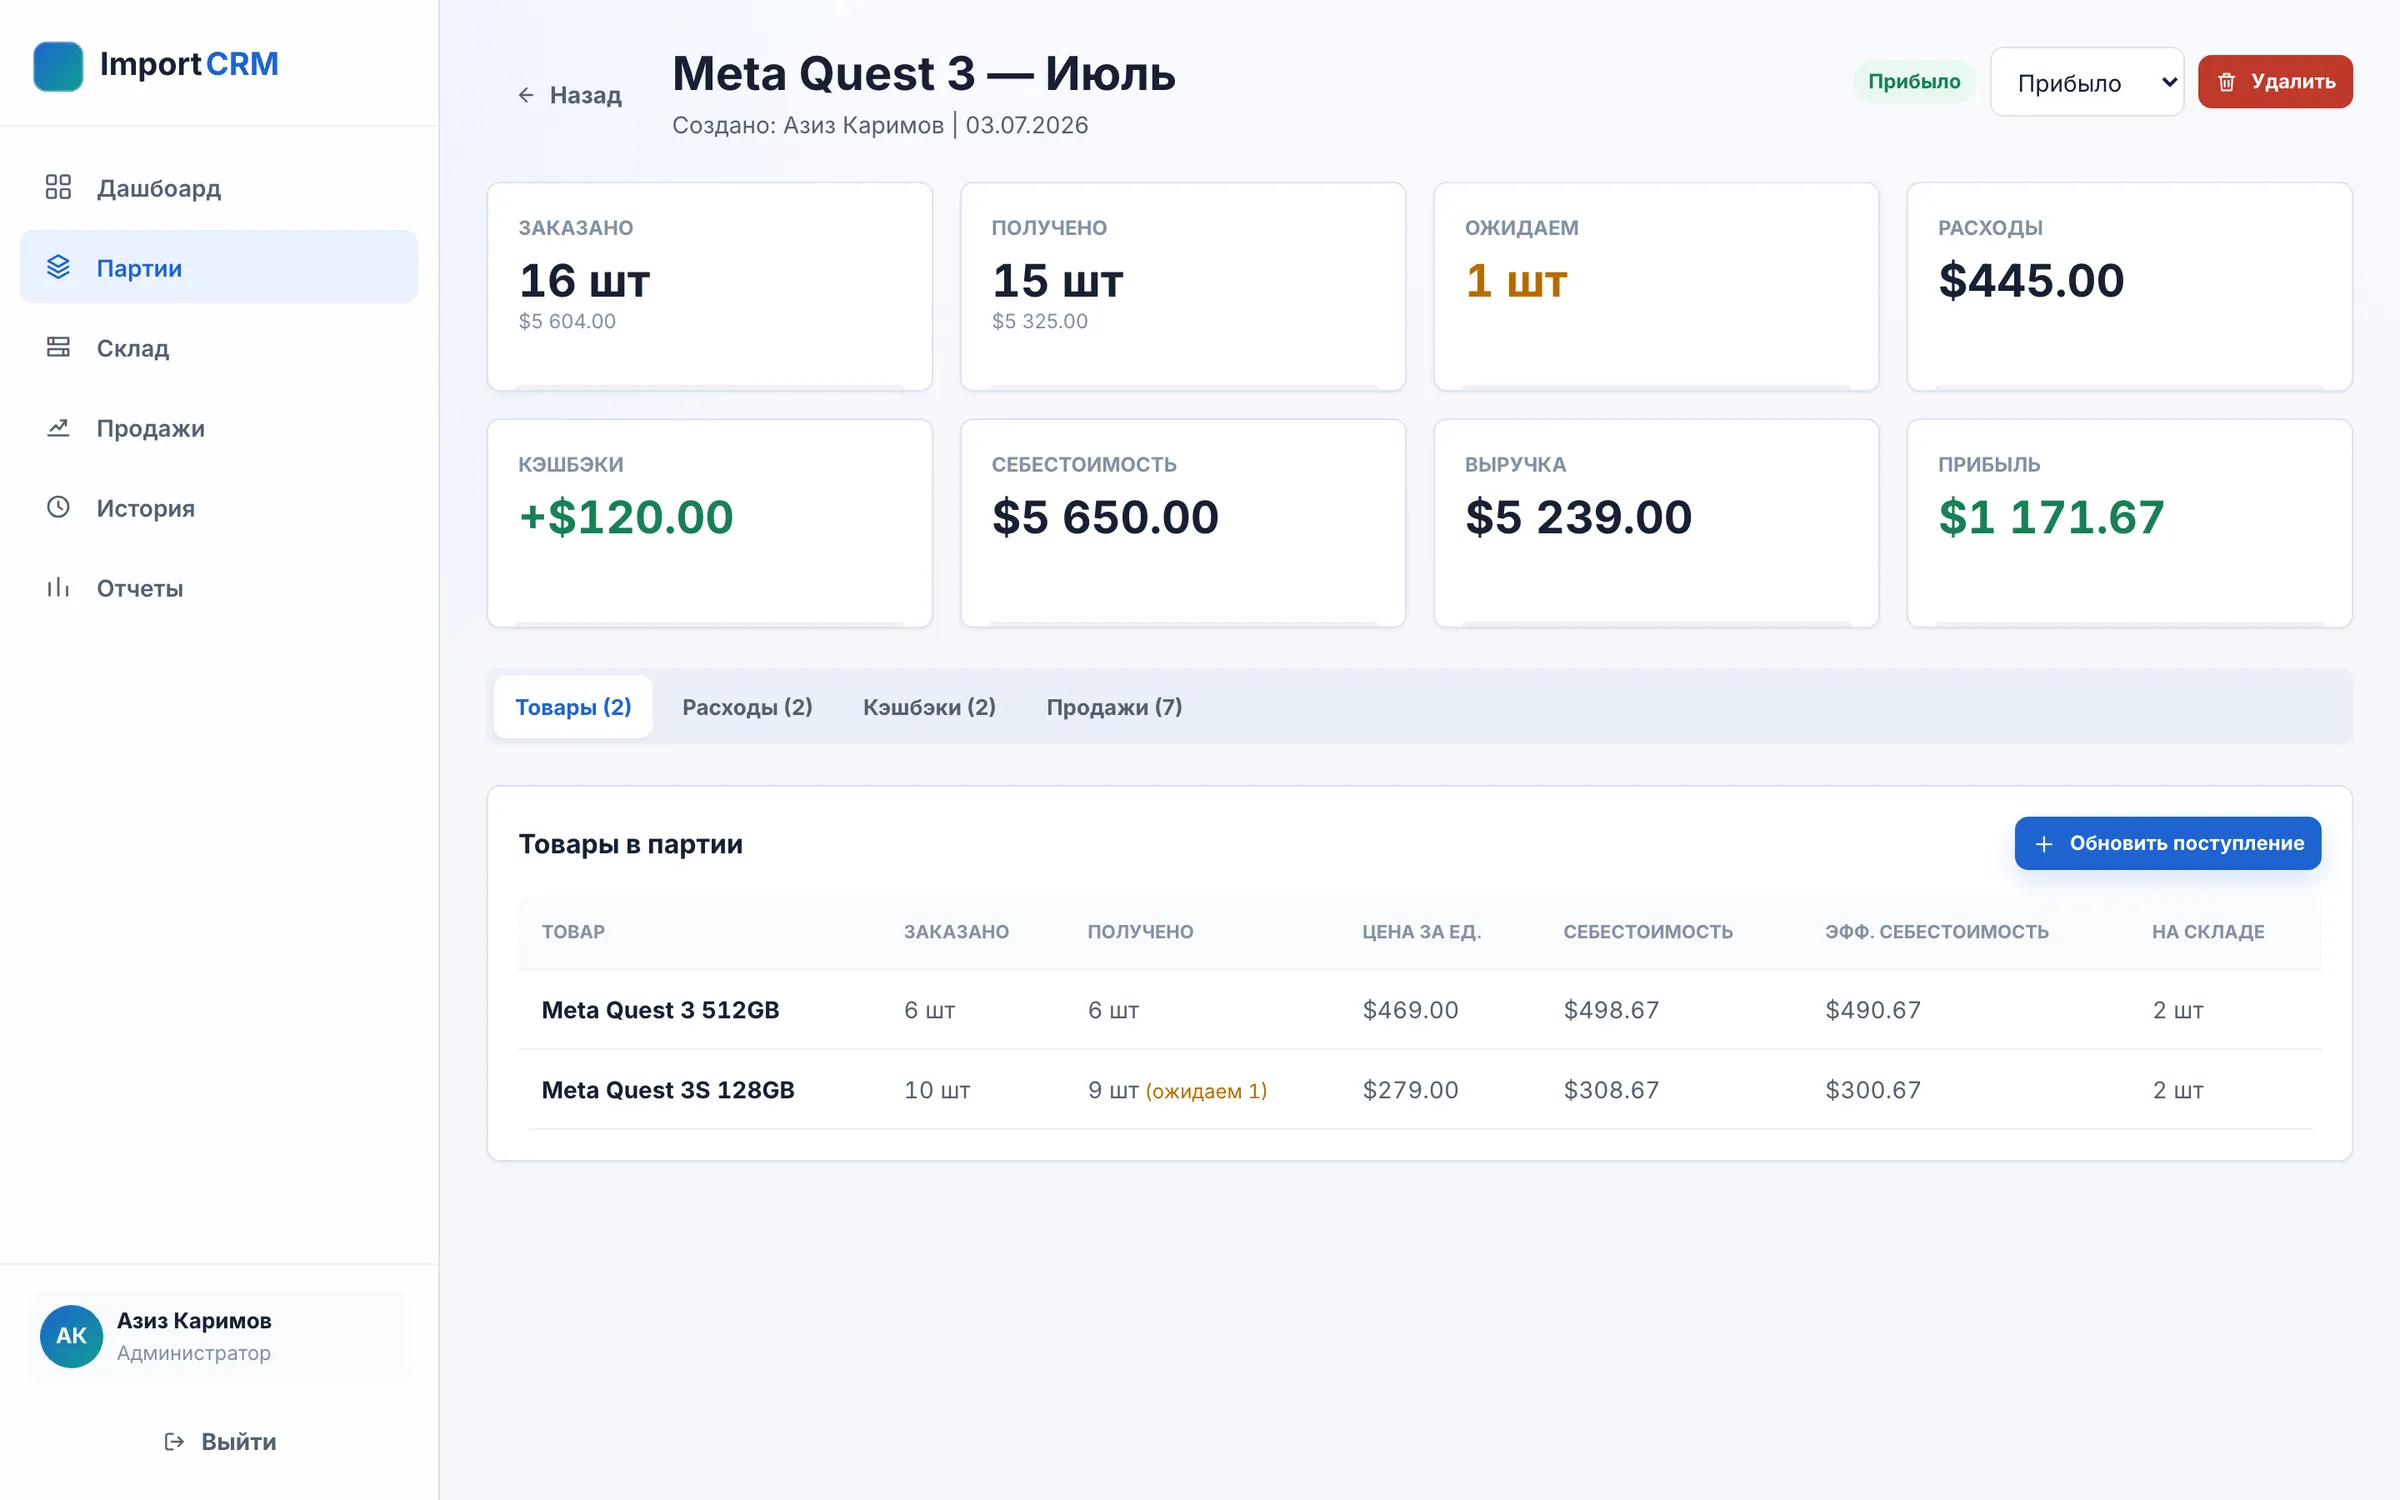Click the Выручка $5 239.00 card
The height and width of the screenshot is (1500, 2400).
pos(1656,523)
